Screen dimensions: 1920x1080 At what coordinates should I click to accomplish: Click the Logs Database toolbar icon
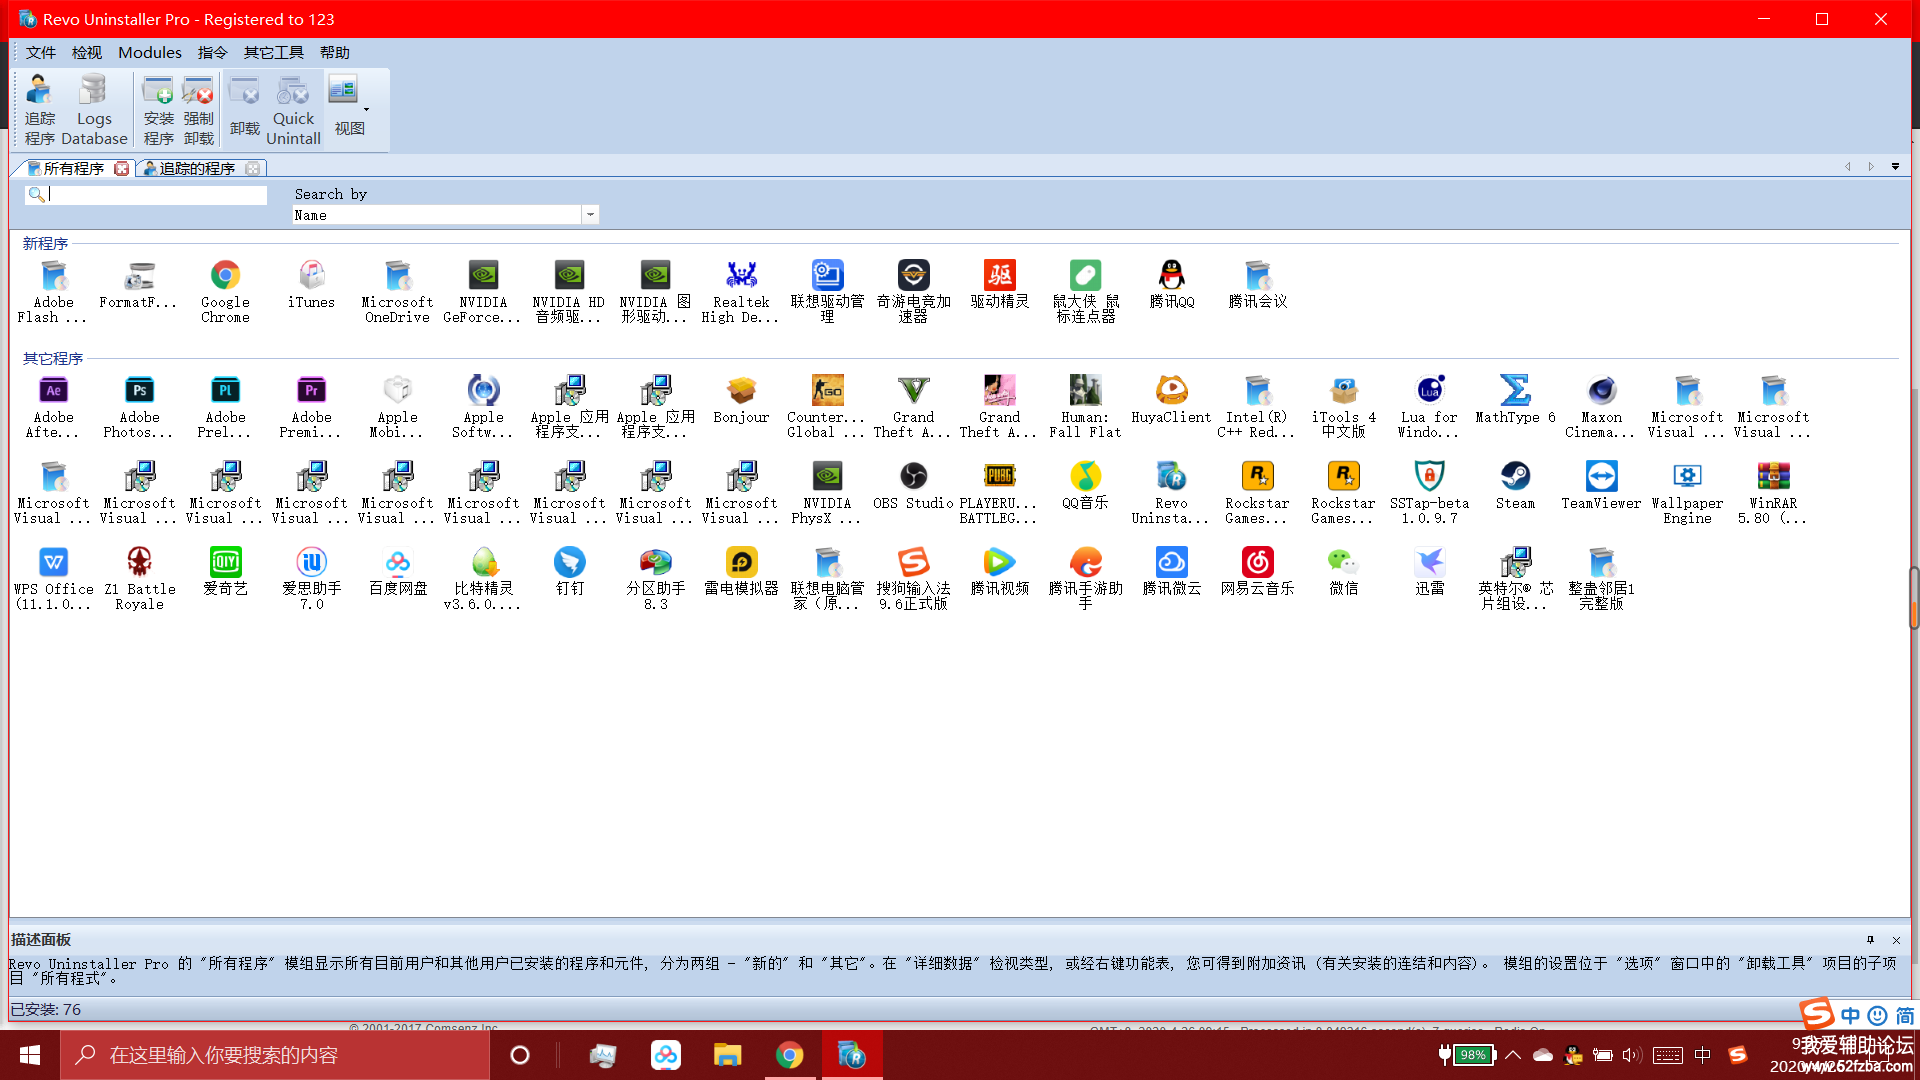pos(94,110)
